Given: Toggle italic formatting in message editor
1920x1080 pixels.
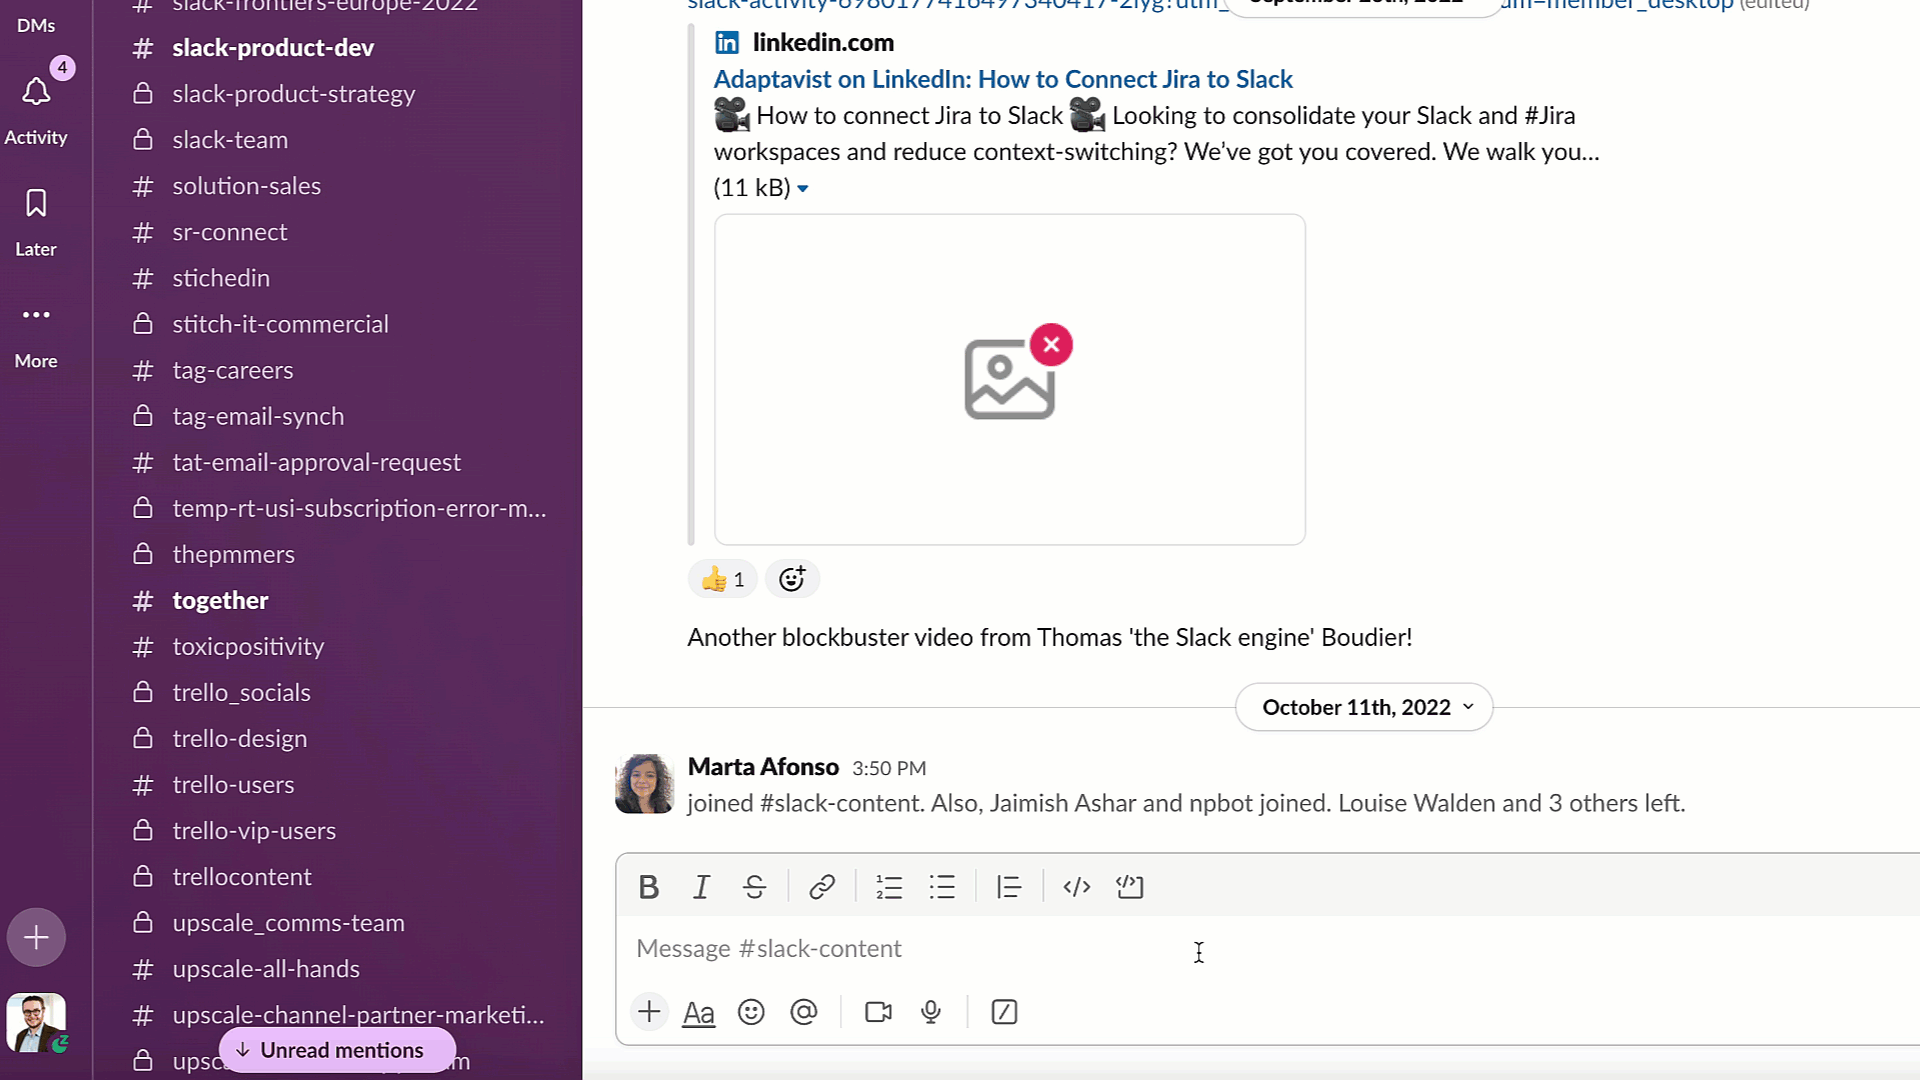Looking at the screenshot, I should point(702,886).
